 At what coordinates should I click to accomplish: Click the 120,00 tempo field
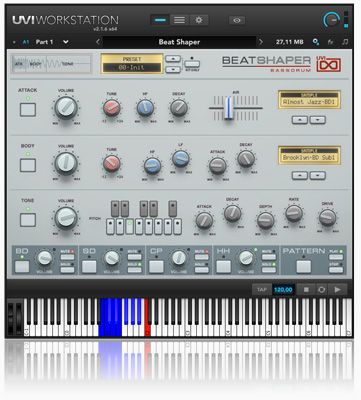click(283, 289)
